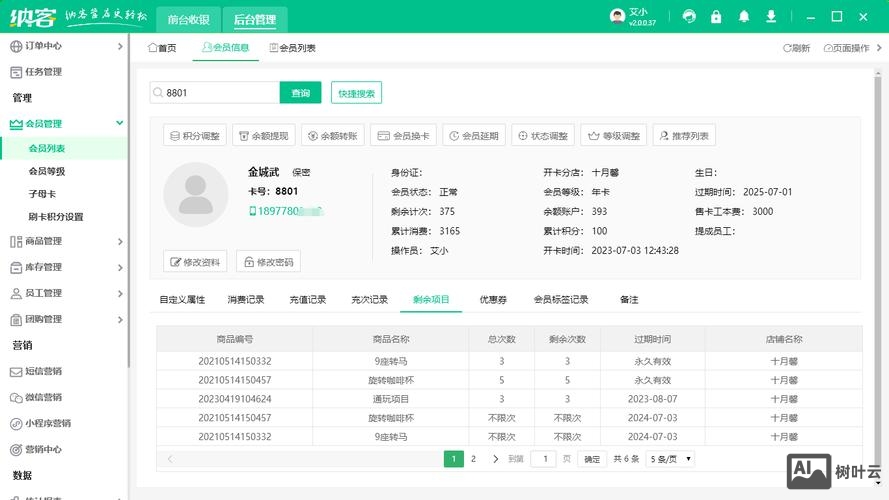This screenshot has width=889, height=500.
Task: Click the 任务管理 icon in sidebar
Action: pos(16,72)
